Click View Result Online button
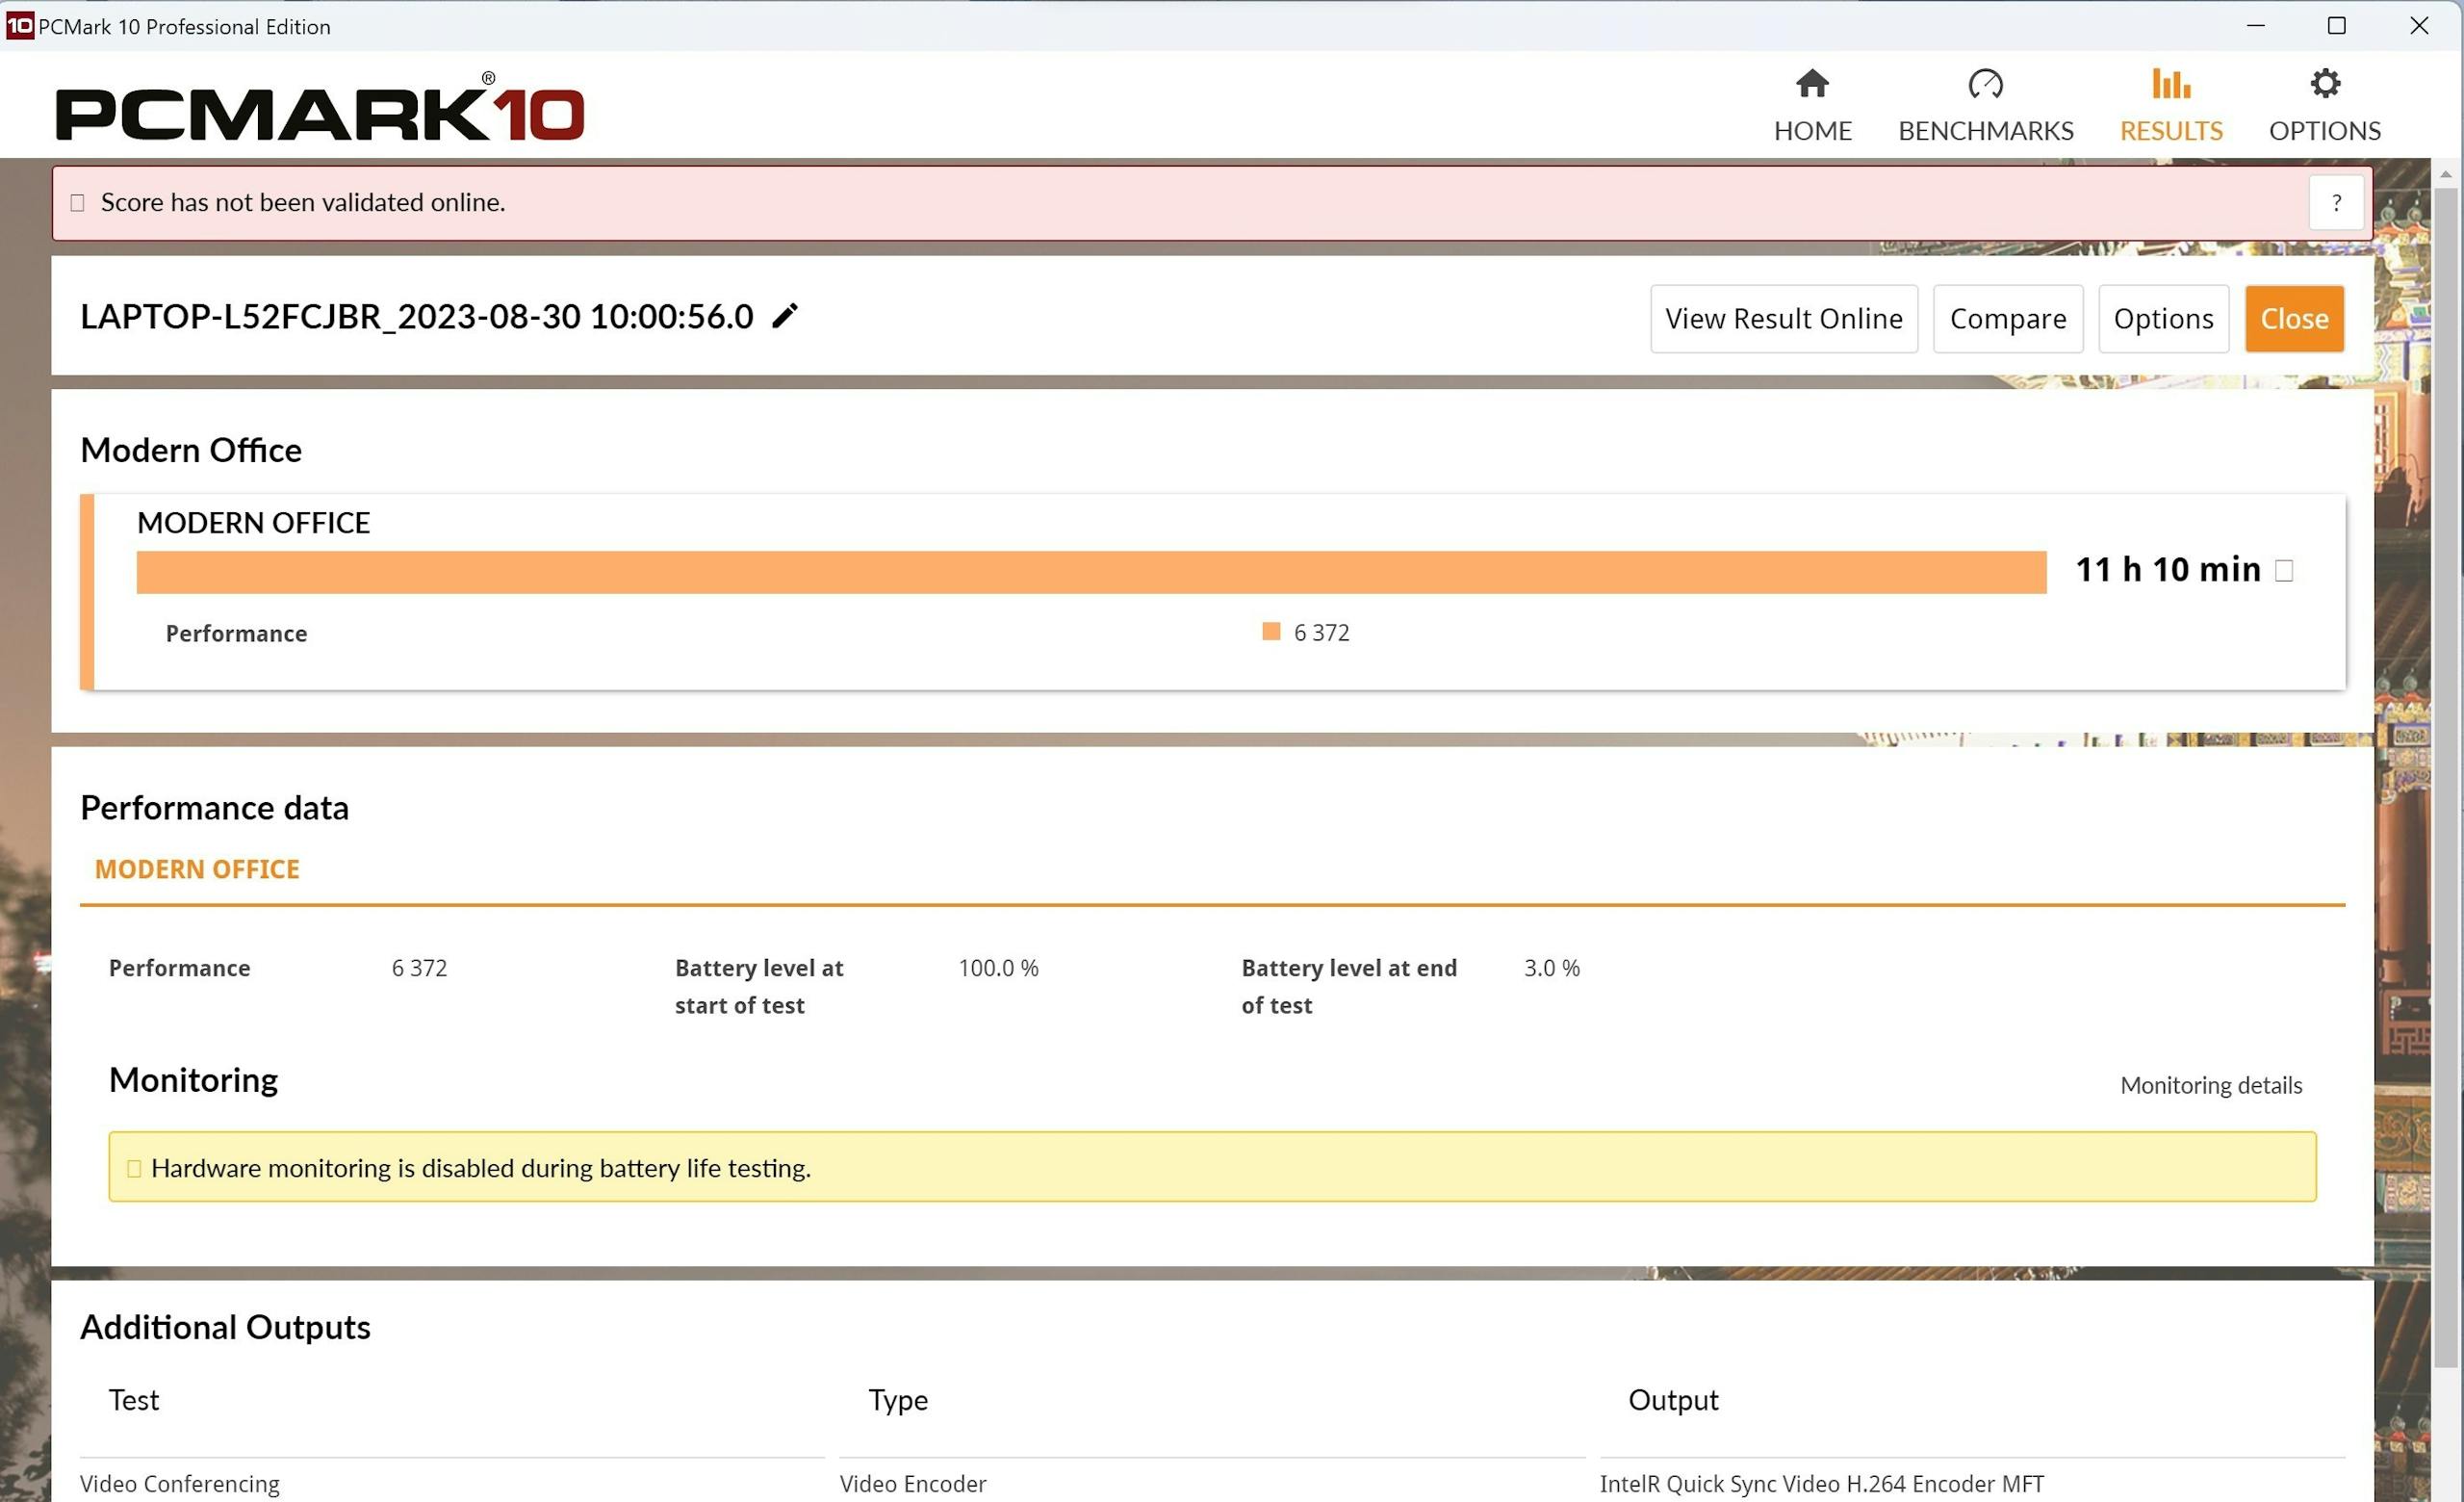 click(1783, 319)
